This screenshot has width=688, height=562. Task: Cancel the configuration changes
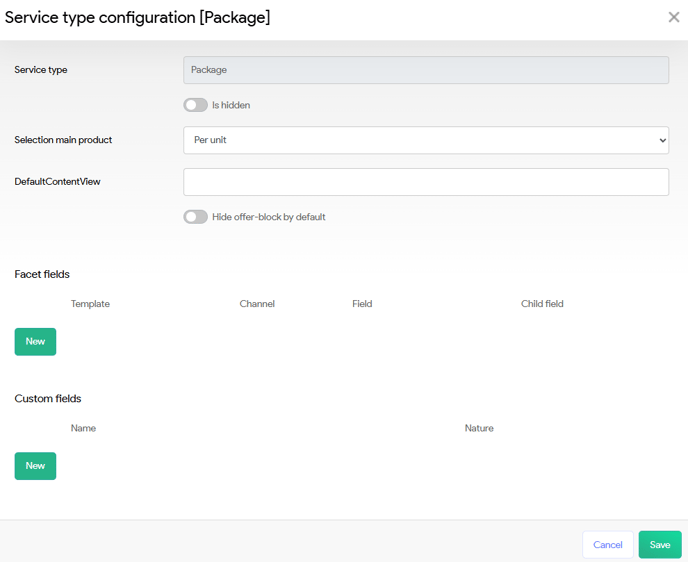pyautogui.click(x=607, y=545)
